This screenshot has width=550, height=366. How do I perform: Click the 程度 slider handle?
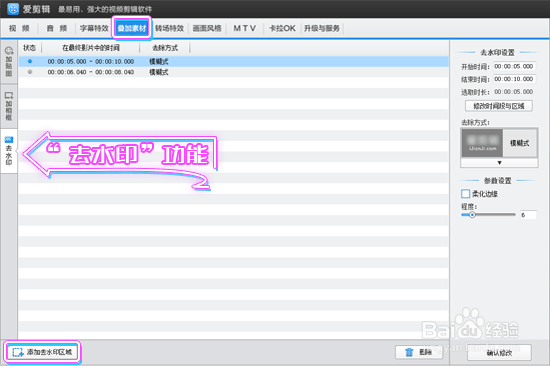click(472, 215)
